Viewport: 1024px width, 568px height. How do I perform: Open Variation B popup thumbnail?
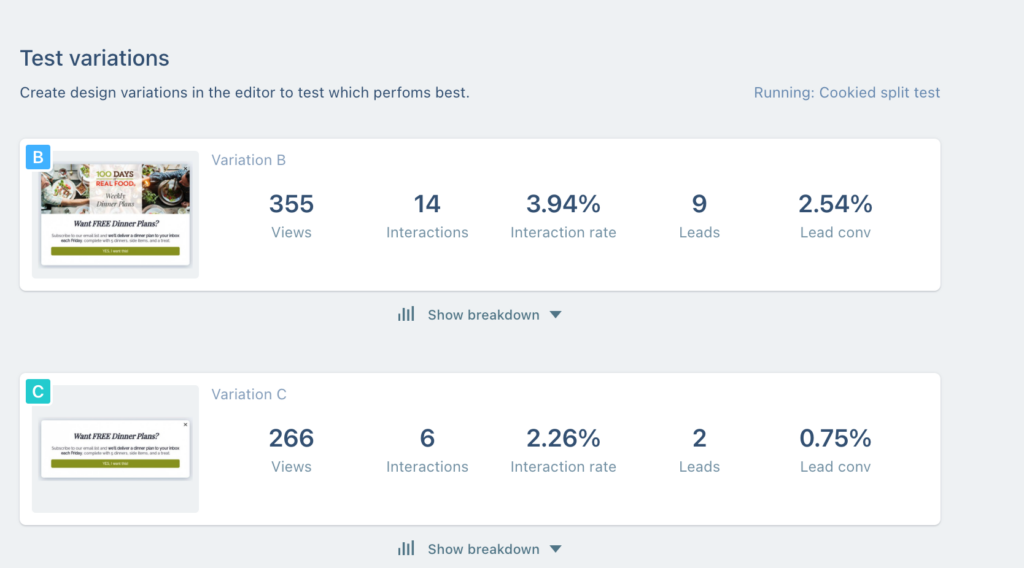[115, 214]
